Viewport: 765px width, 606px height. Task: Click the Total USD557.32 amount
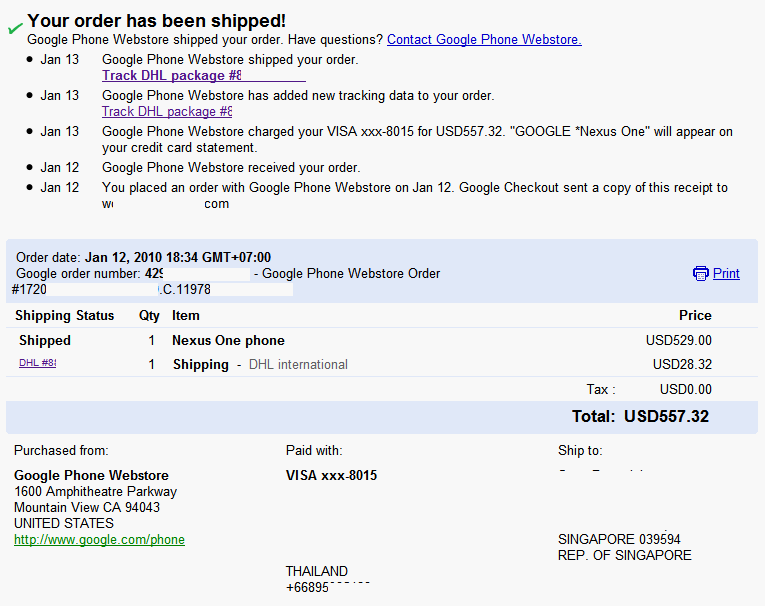click(666, 416)
